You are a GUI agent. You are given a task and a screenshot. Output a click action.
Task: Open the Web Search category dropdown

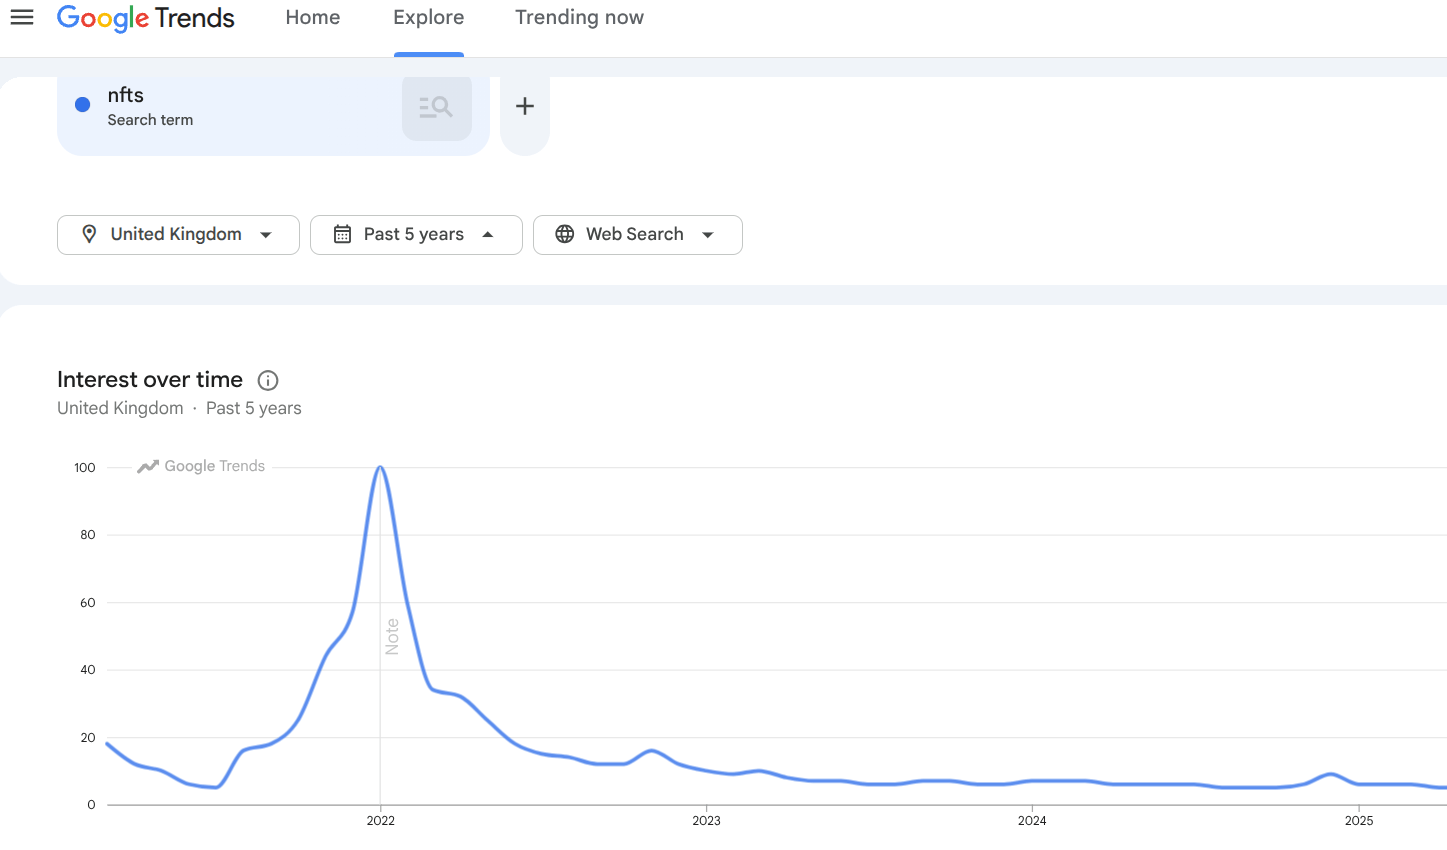pos(637,234)
